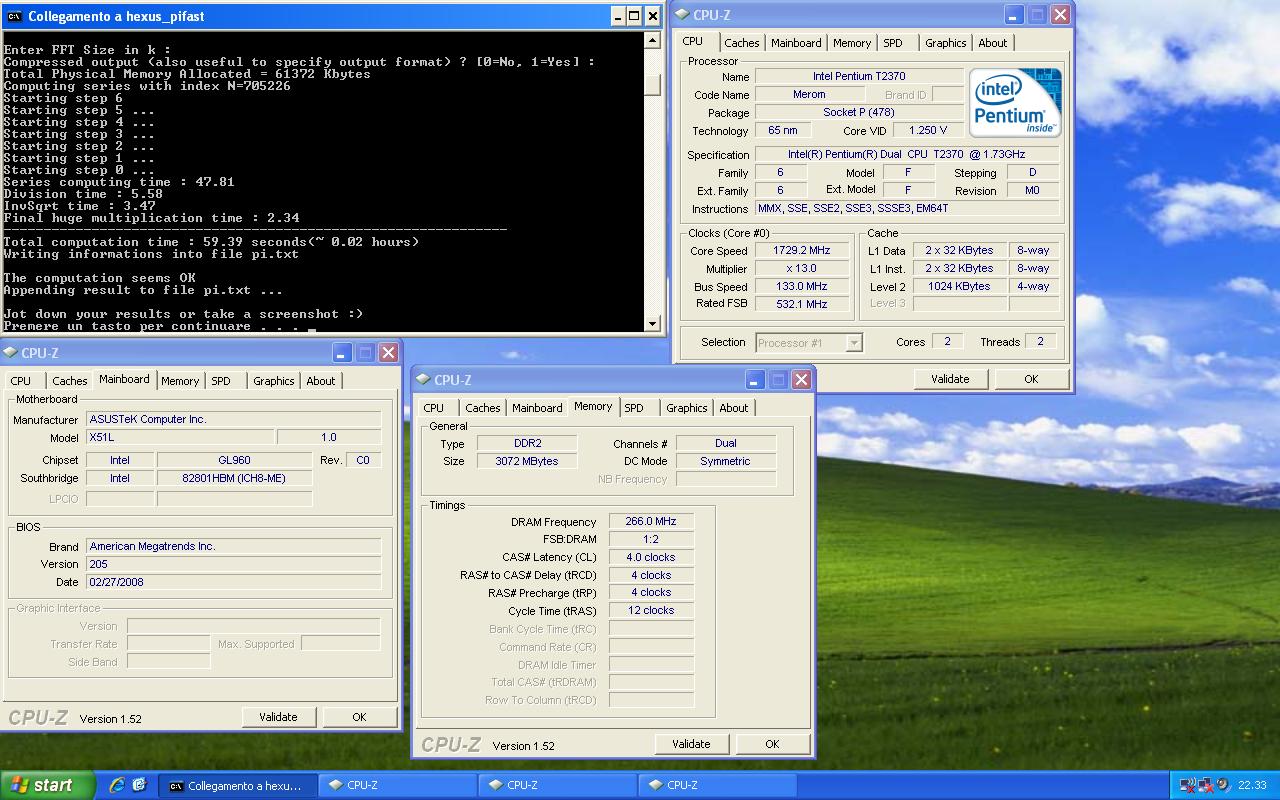Screen dimensions: 1280x800
Task: Click OK in the Mainboard window
Action: coord(359,717)
